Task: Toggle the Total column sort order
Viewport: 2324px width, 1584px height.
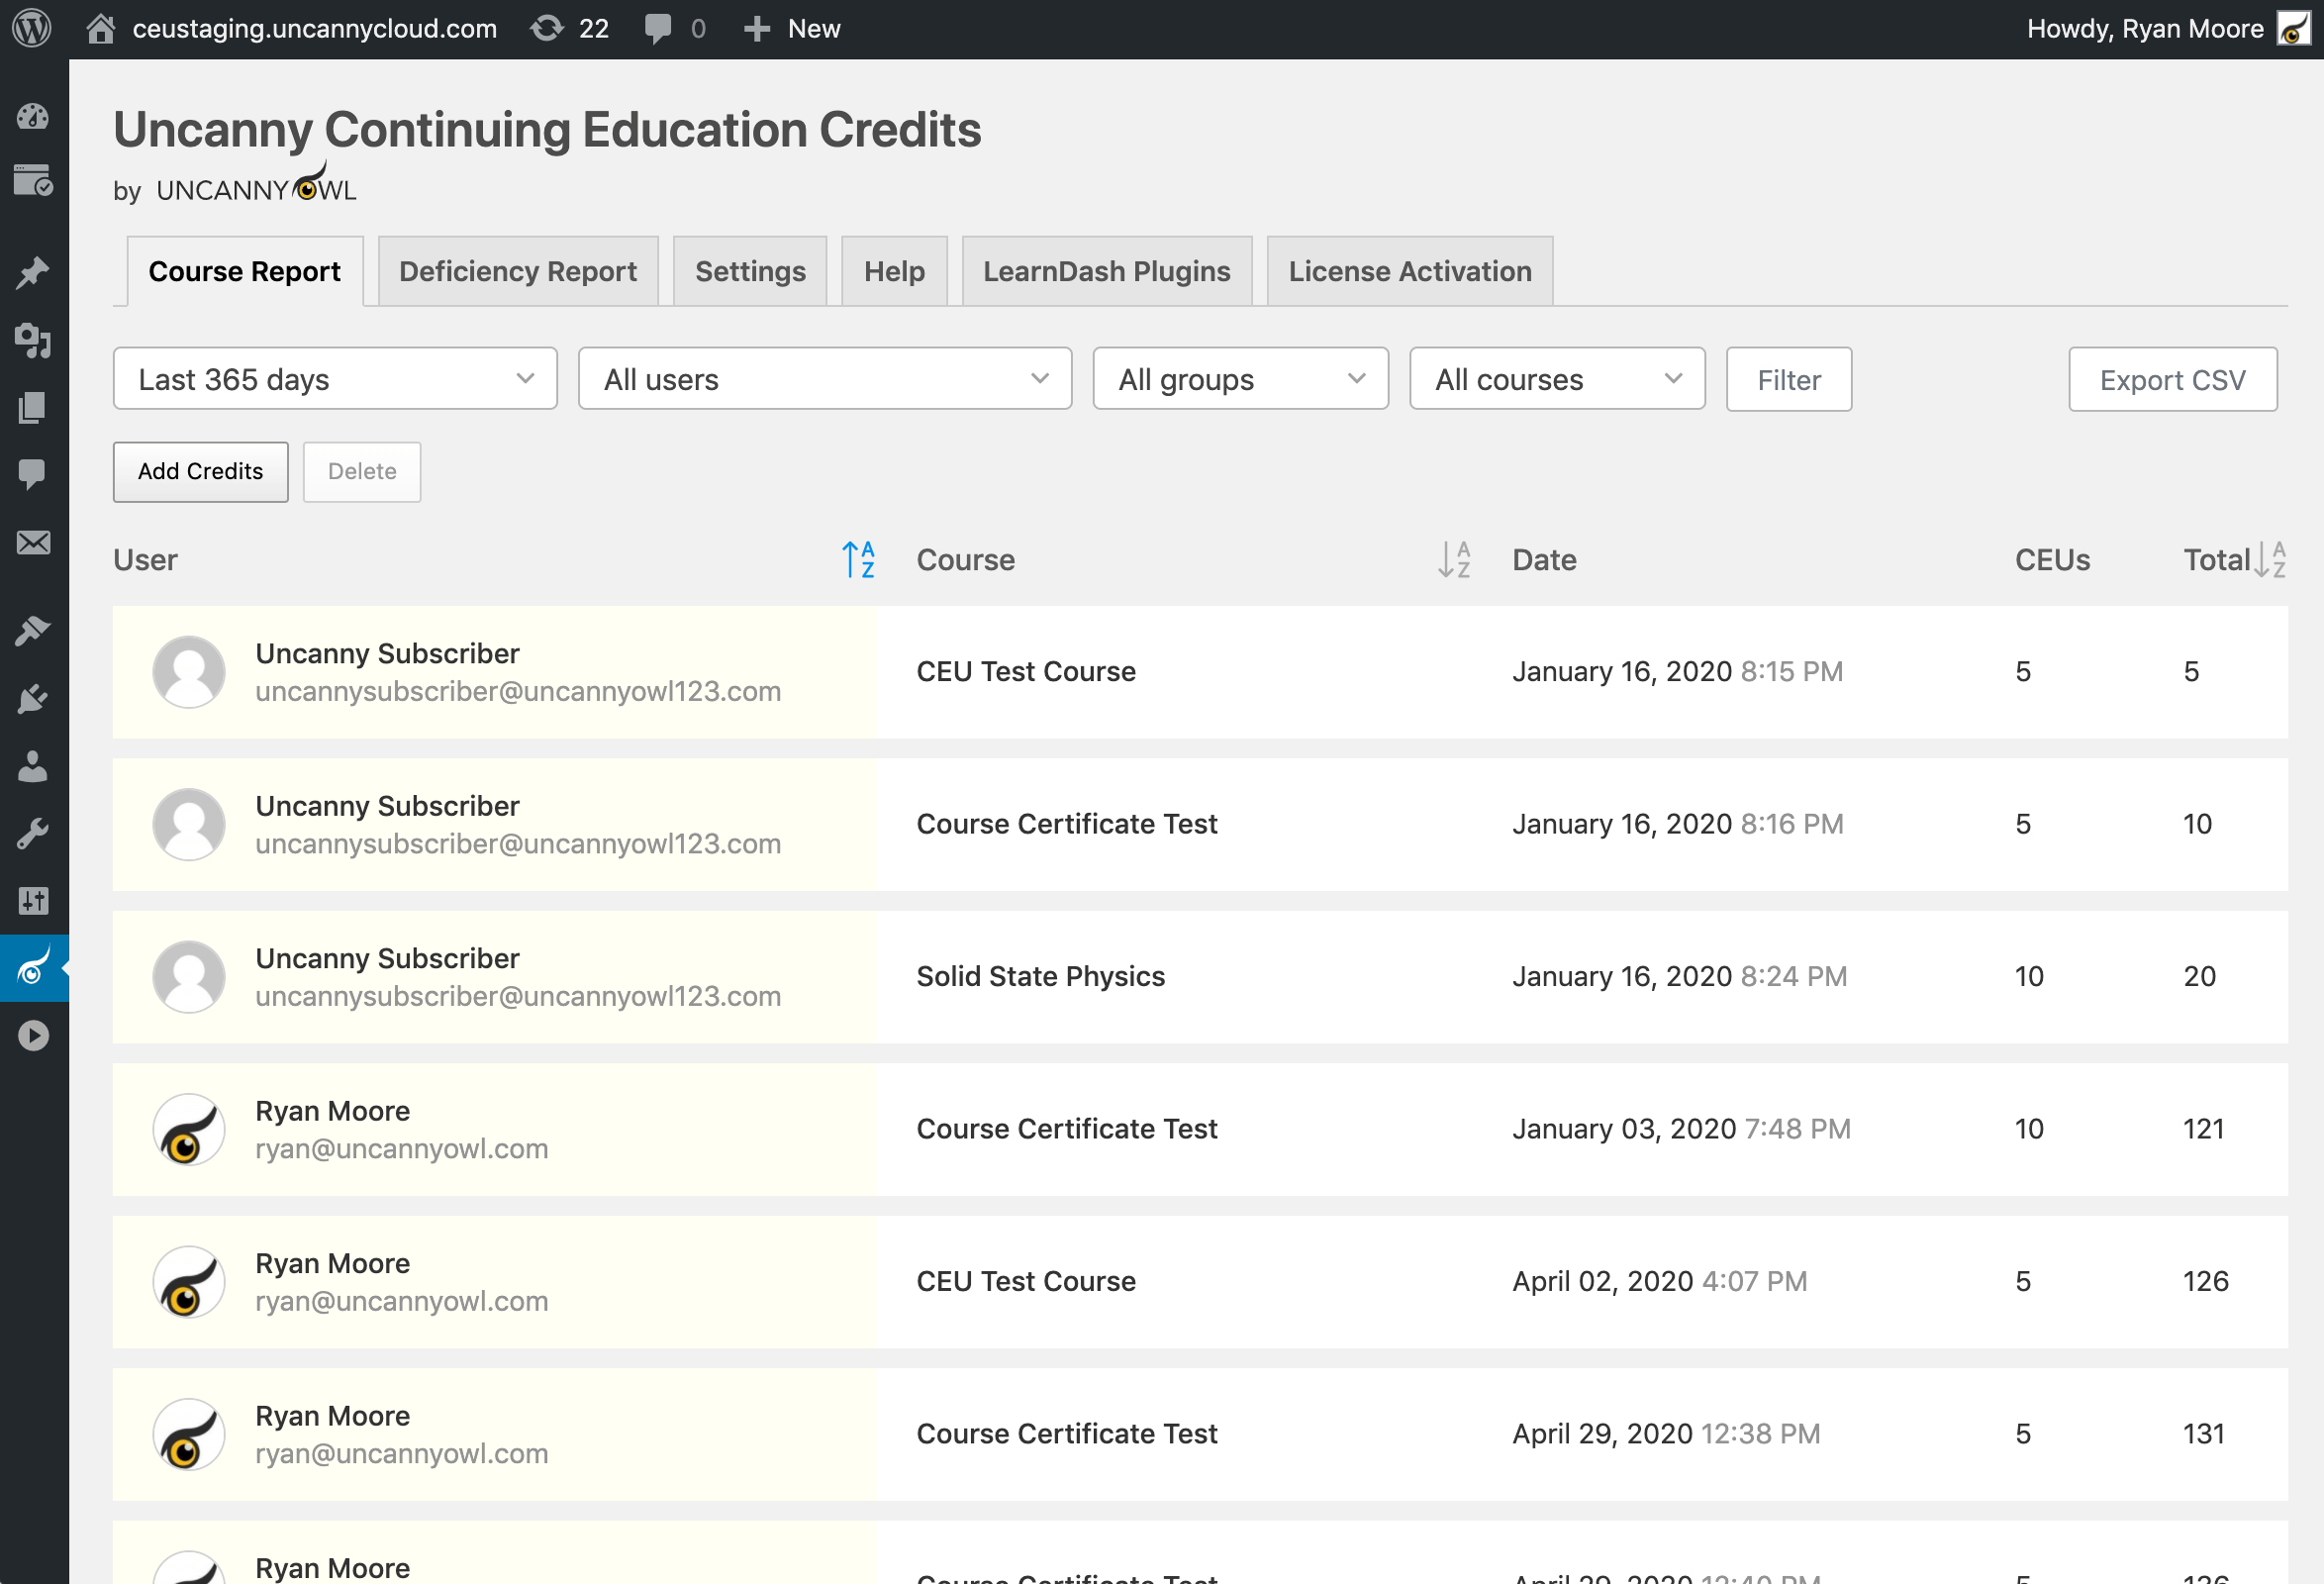Action: (x=2269, y=560)
